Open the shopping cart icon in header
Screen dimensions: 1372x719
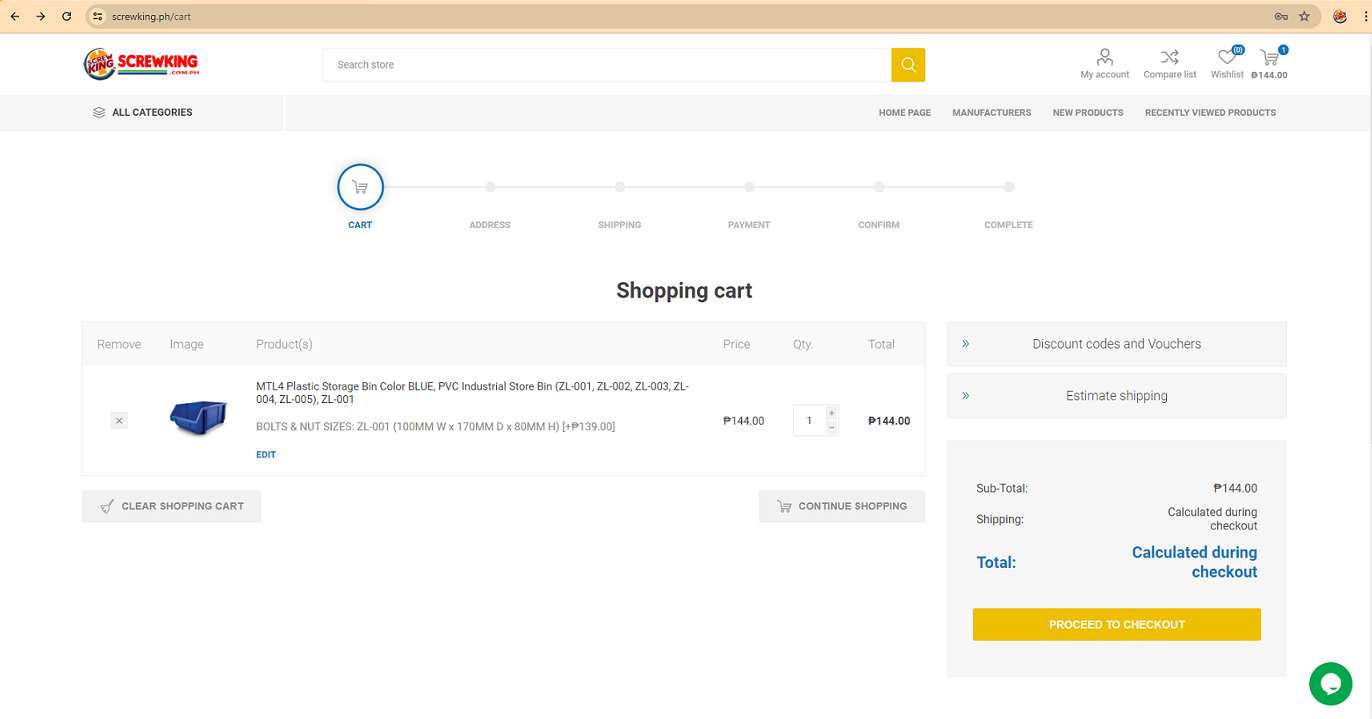pyautogui.click(x=1269, y=58)
